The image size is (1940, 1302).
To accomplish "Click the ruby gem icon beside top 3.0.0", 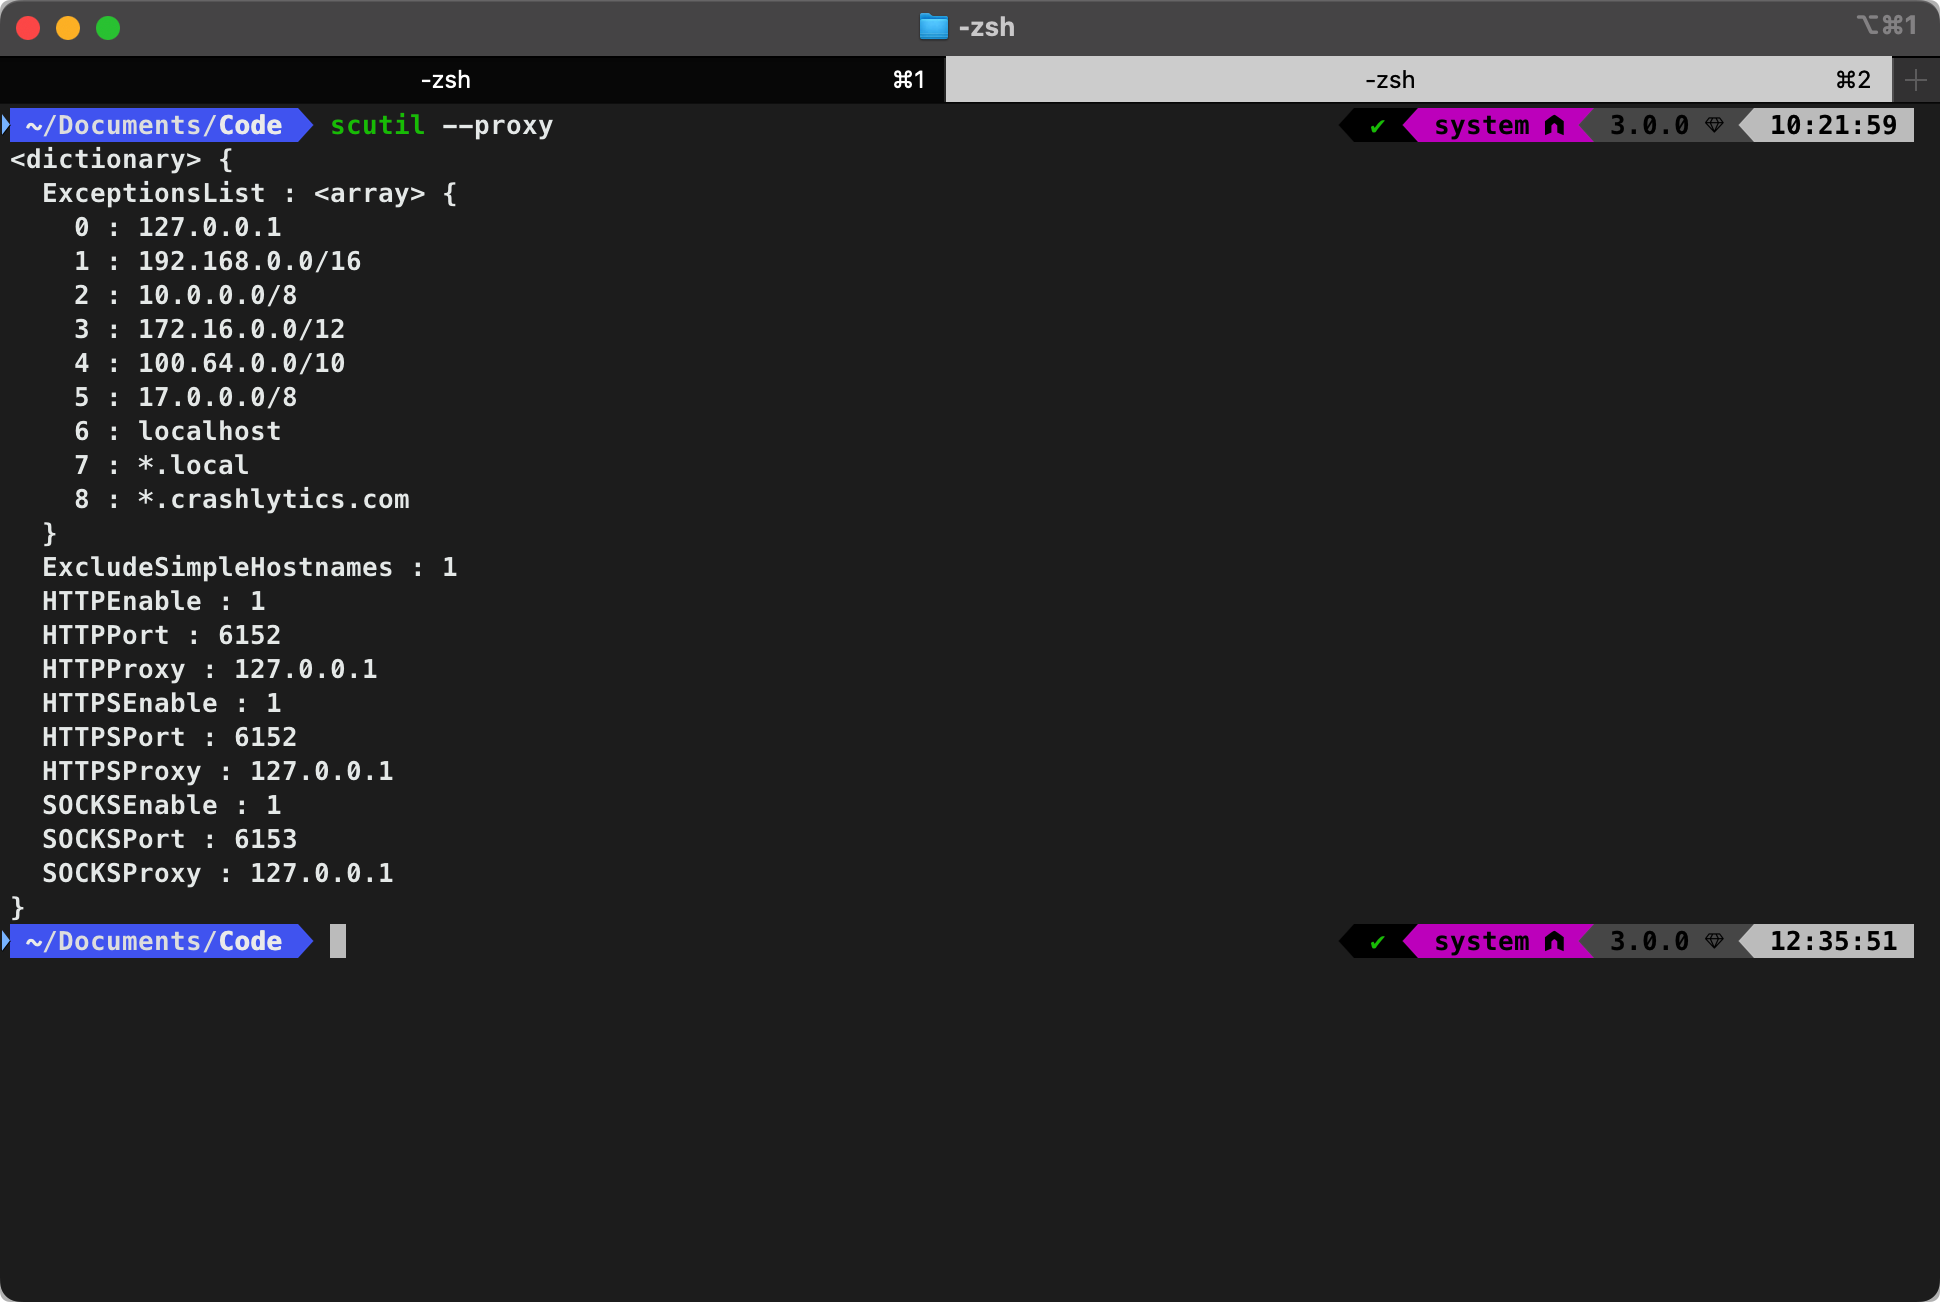I will (1714, 126).
